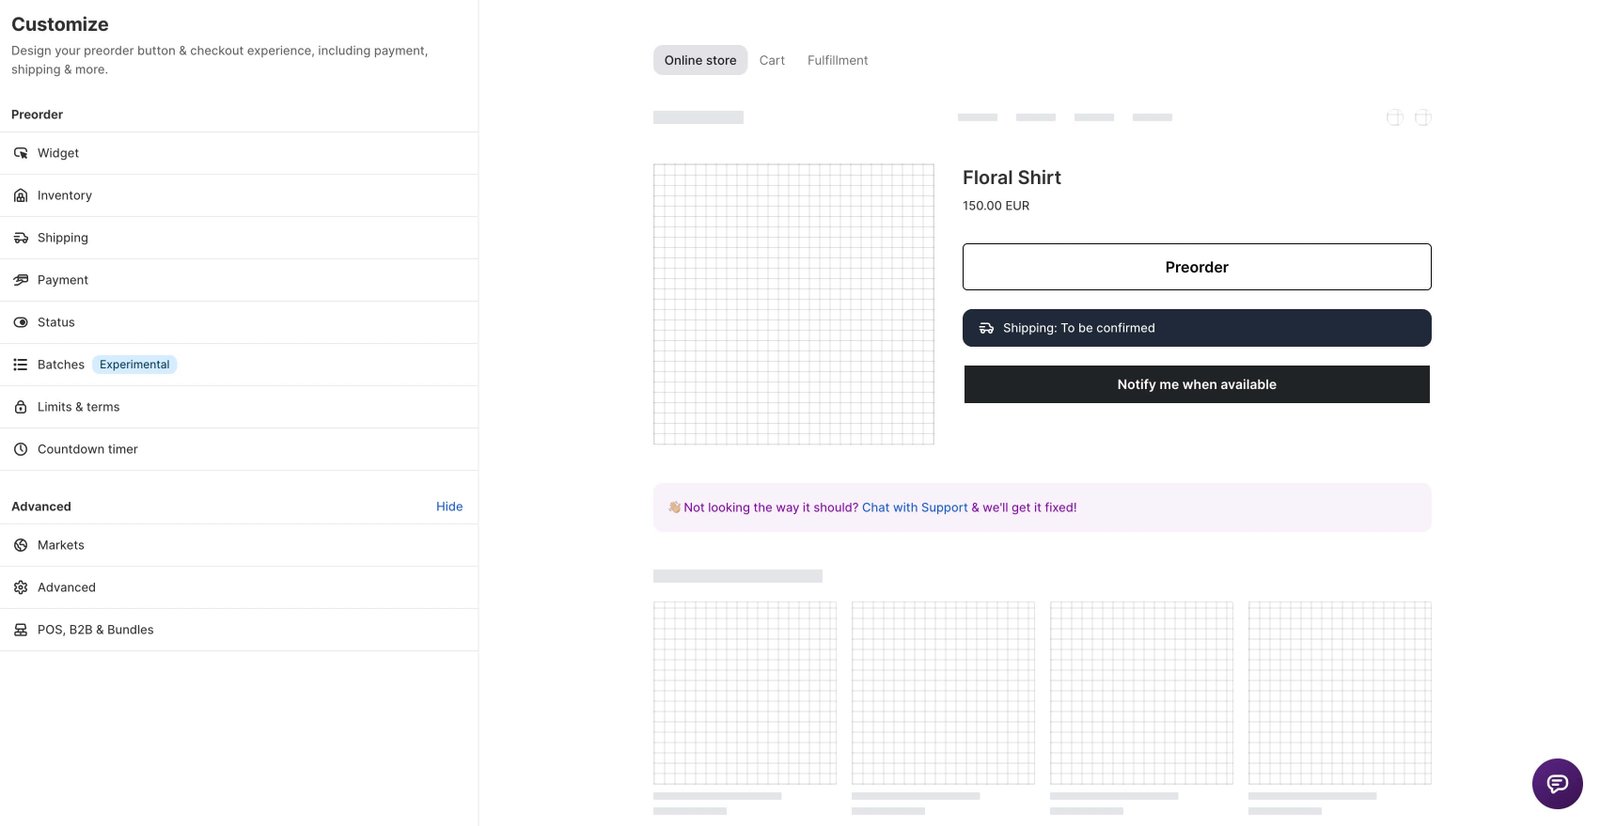Open Status settings
The width and height of the screenshot is (1600, 826).
239,322
